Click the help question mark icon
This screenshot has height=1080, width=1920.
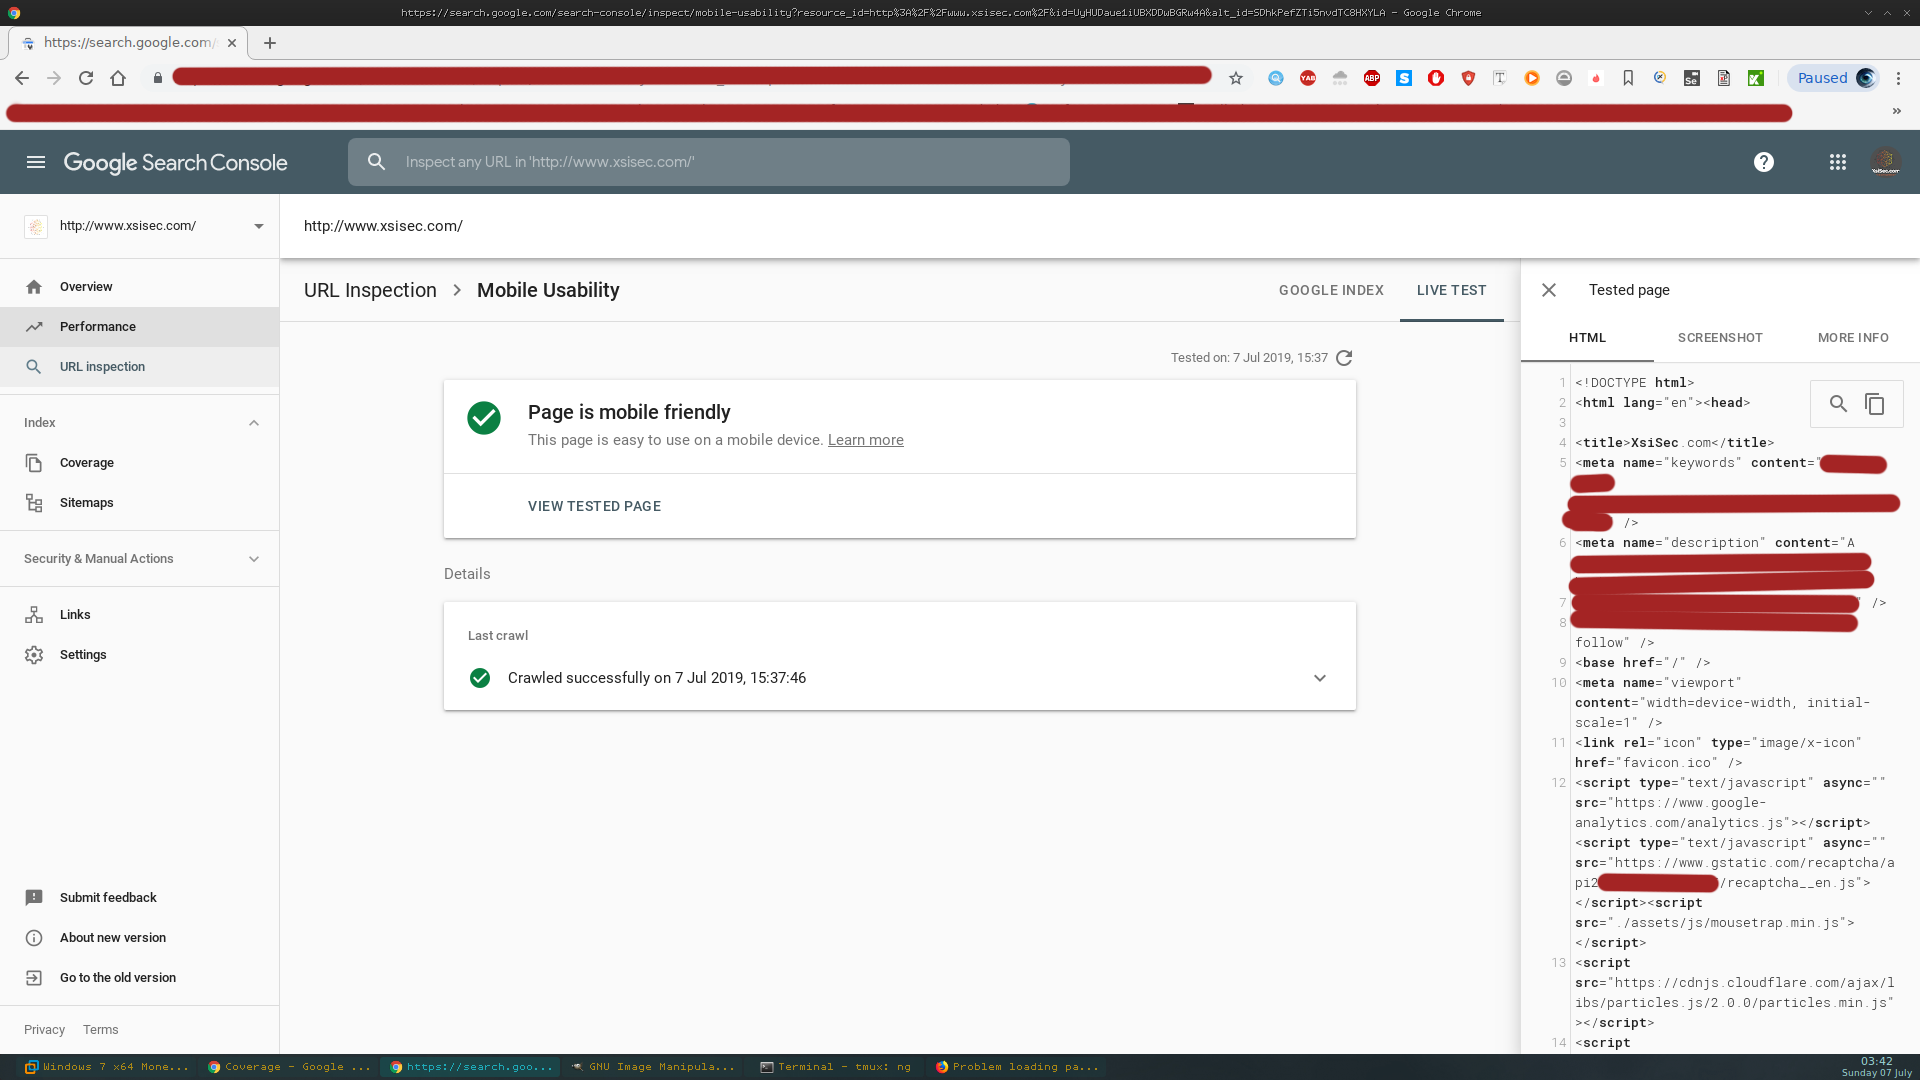coord(1764,162)
